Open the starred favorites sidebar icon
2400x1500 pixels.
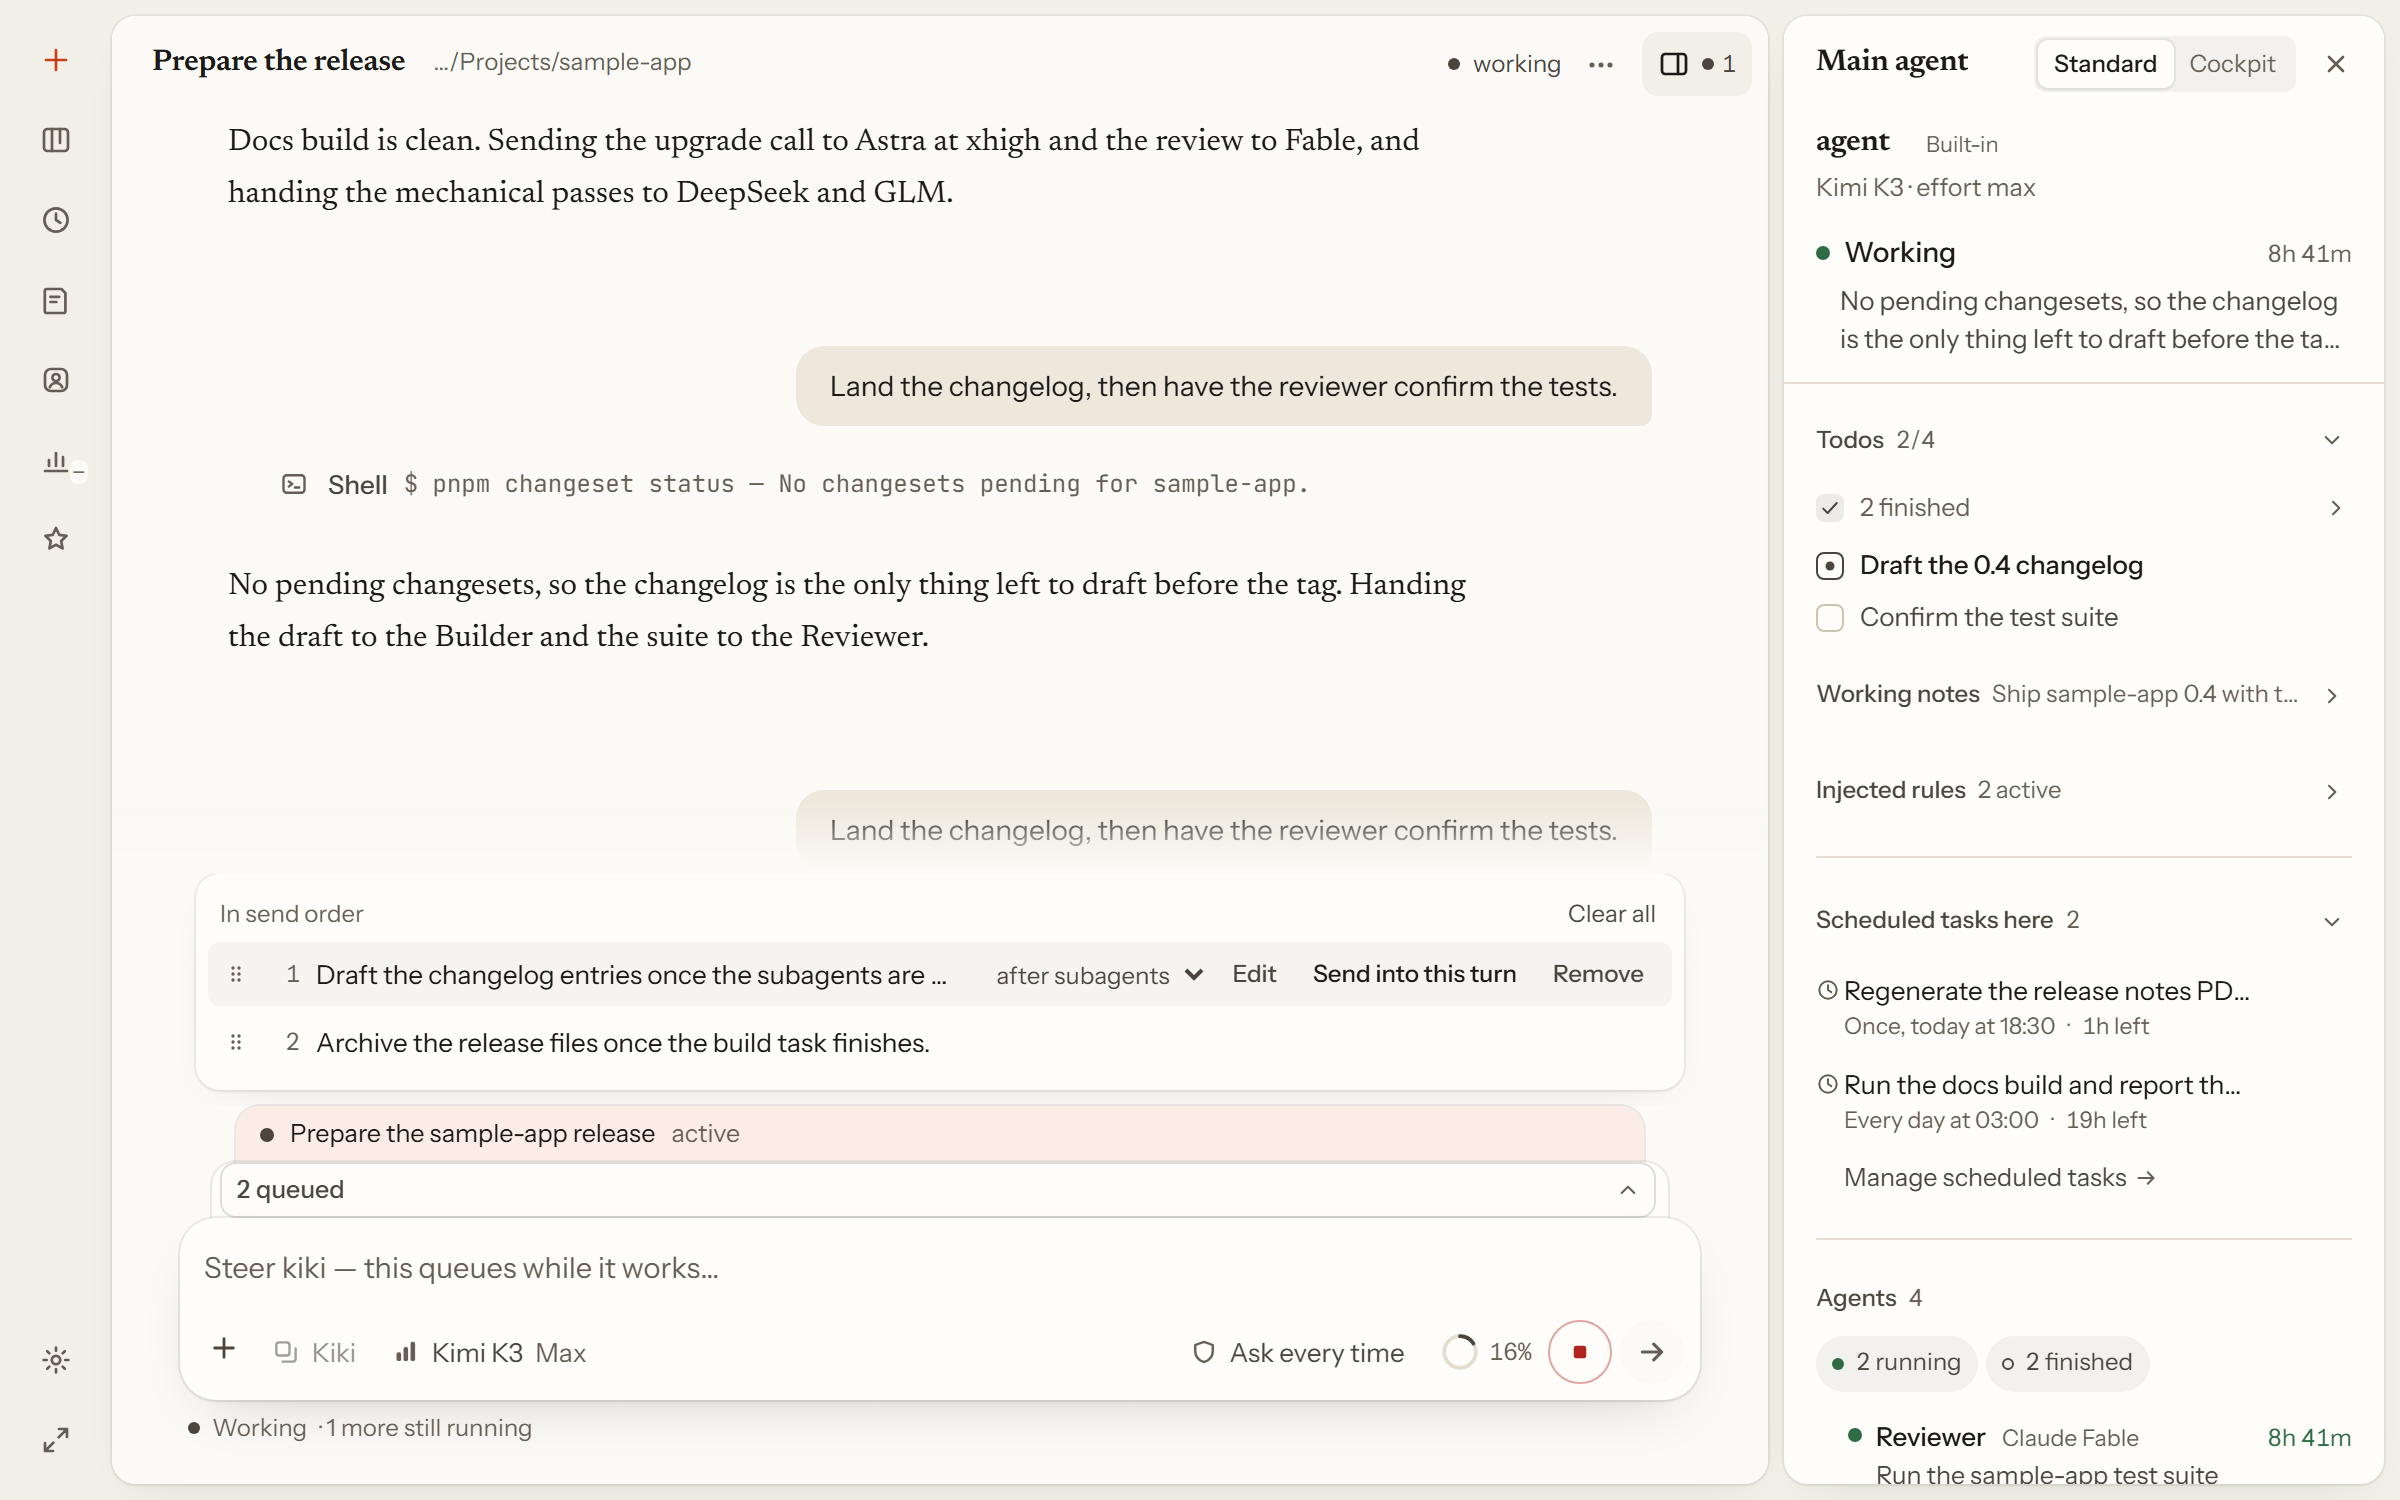pyautogui.click(x=56, y=540)
